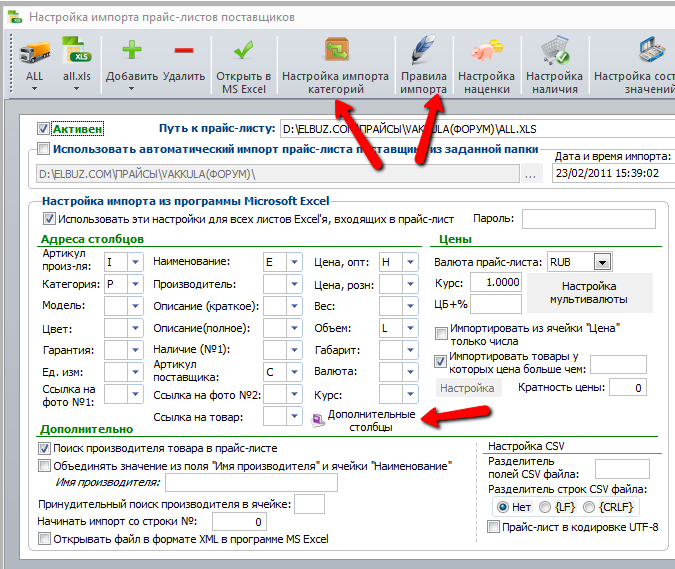675x569 pixels.
Task: Open Цена, опт column dropdown
Action: point(410,262)
